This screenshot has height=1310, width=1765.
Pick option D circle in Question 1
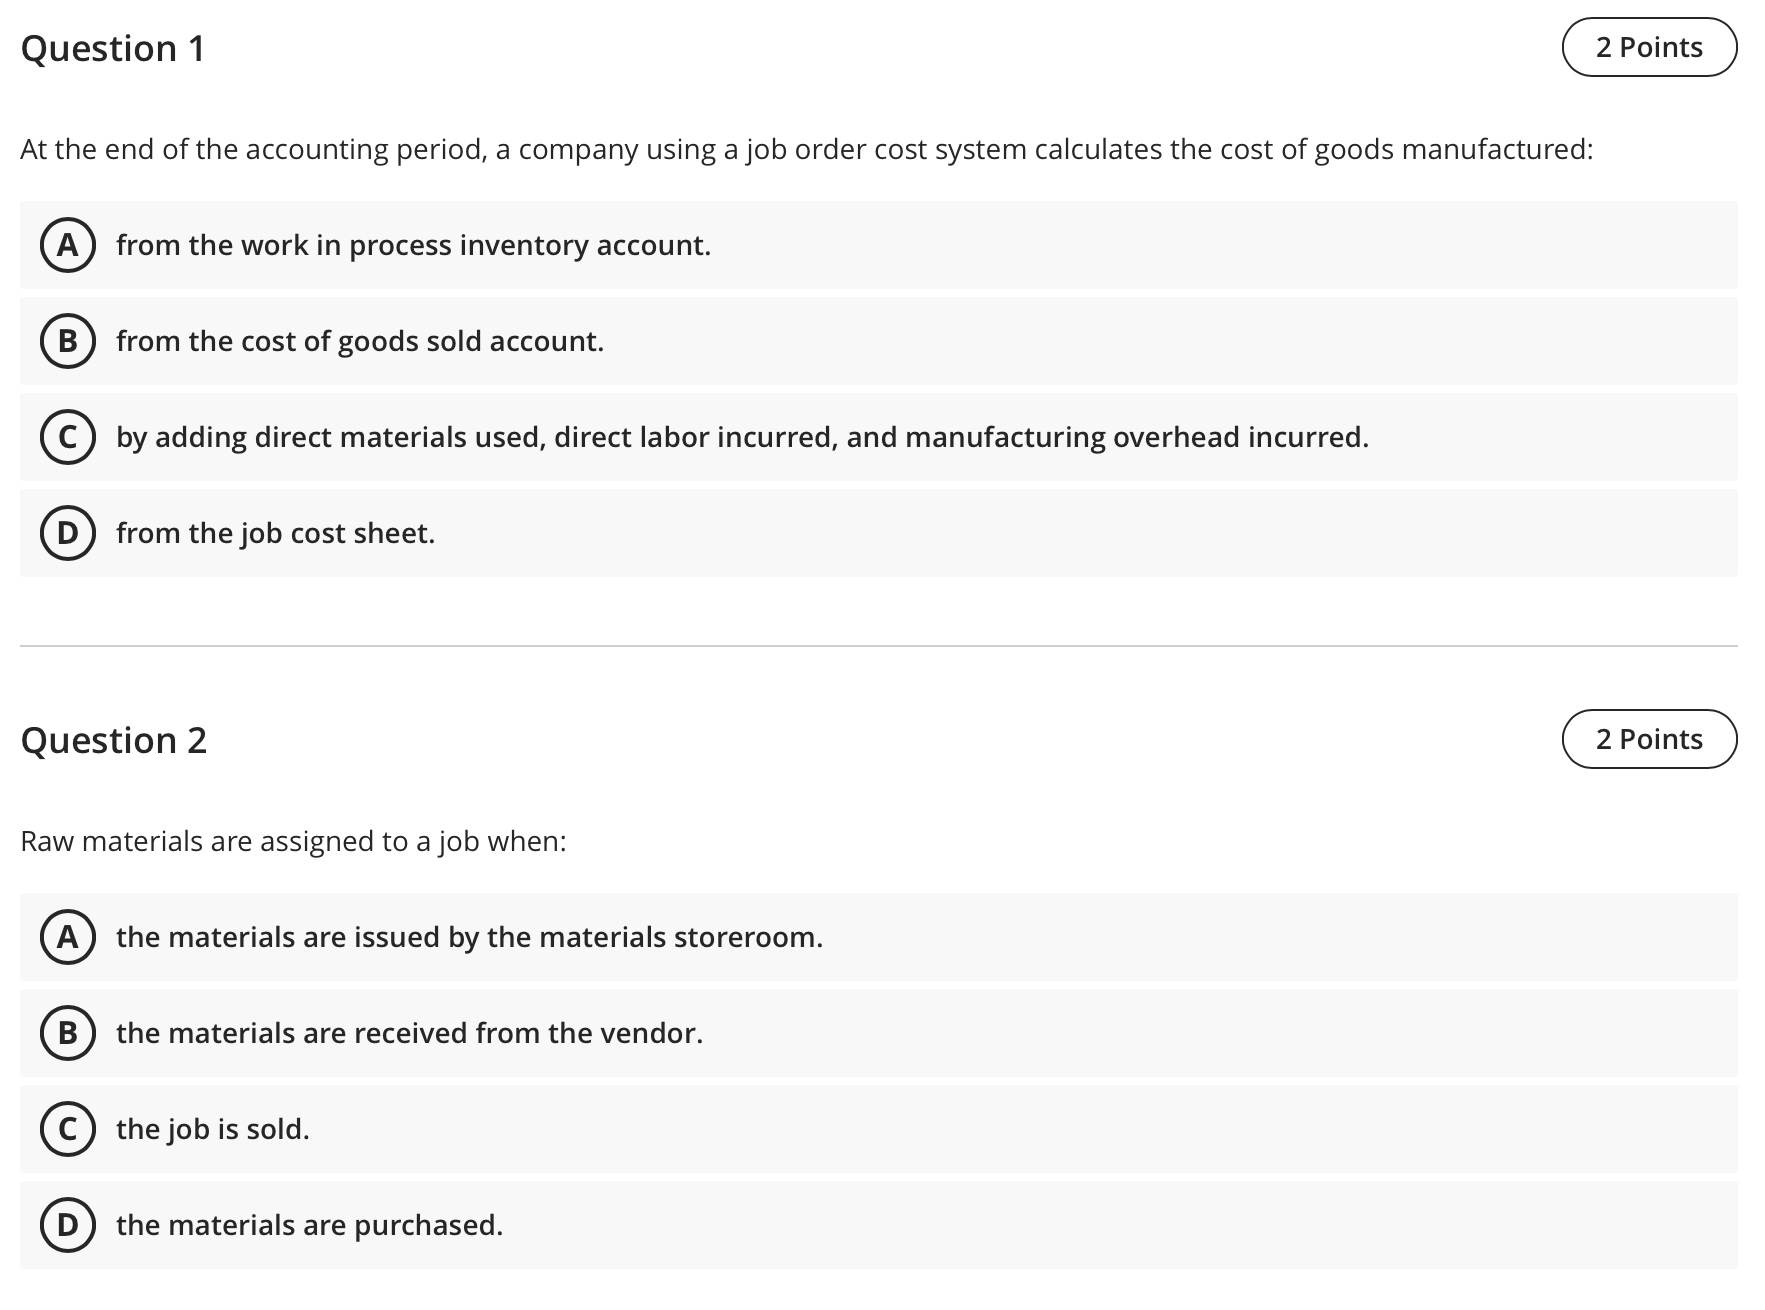68,533
